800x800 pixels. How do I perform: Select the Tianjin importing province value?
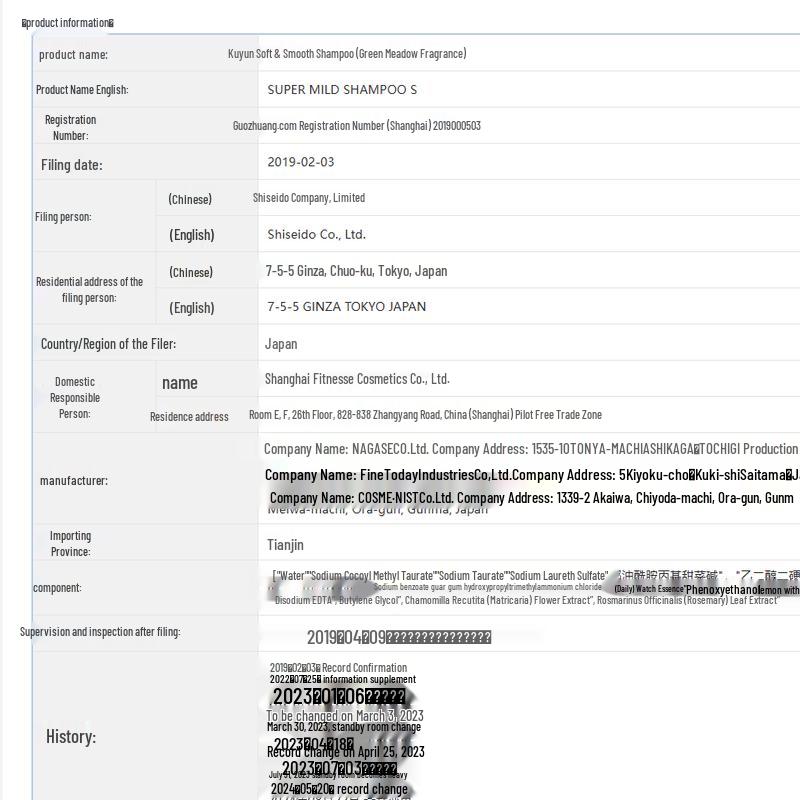285,545
